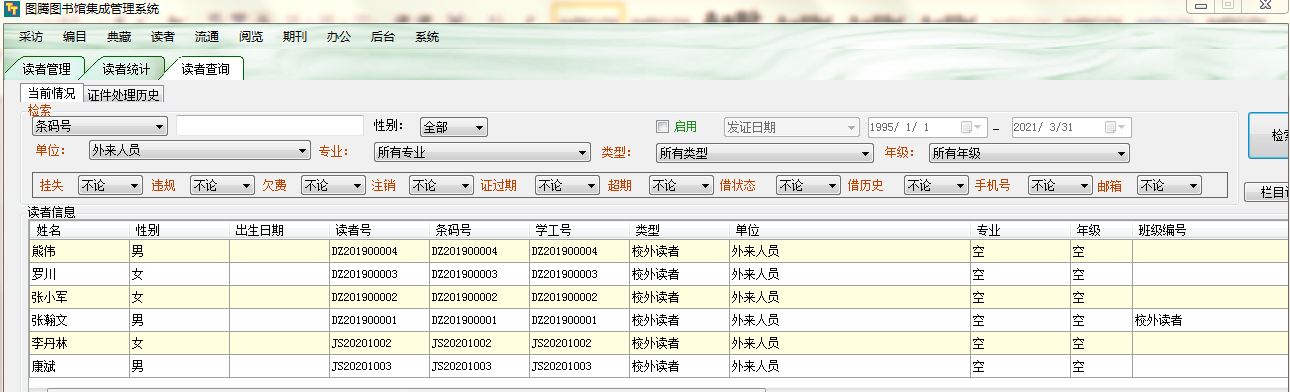
Task: Click the 学工号 column header
Action: (580, 230)
